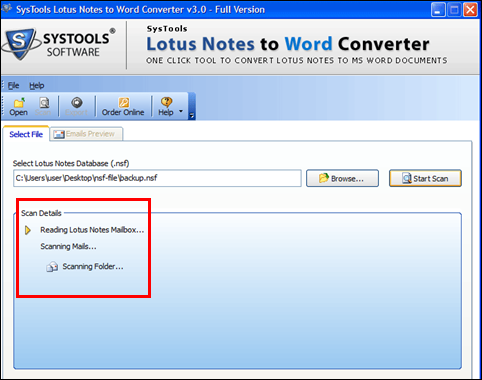Click the Help question-mark toolbar icon
This screenshot has width=482, height=380.
[x=166, y=107]
